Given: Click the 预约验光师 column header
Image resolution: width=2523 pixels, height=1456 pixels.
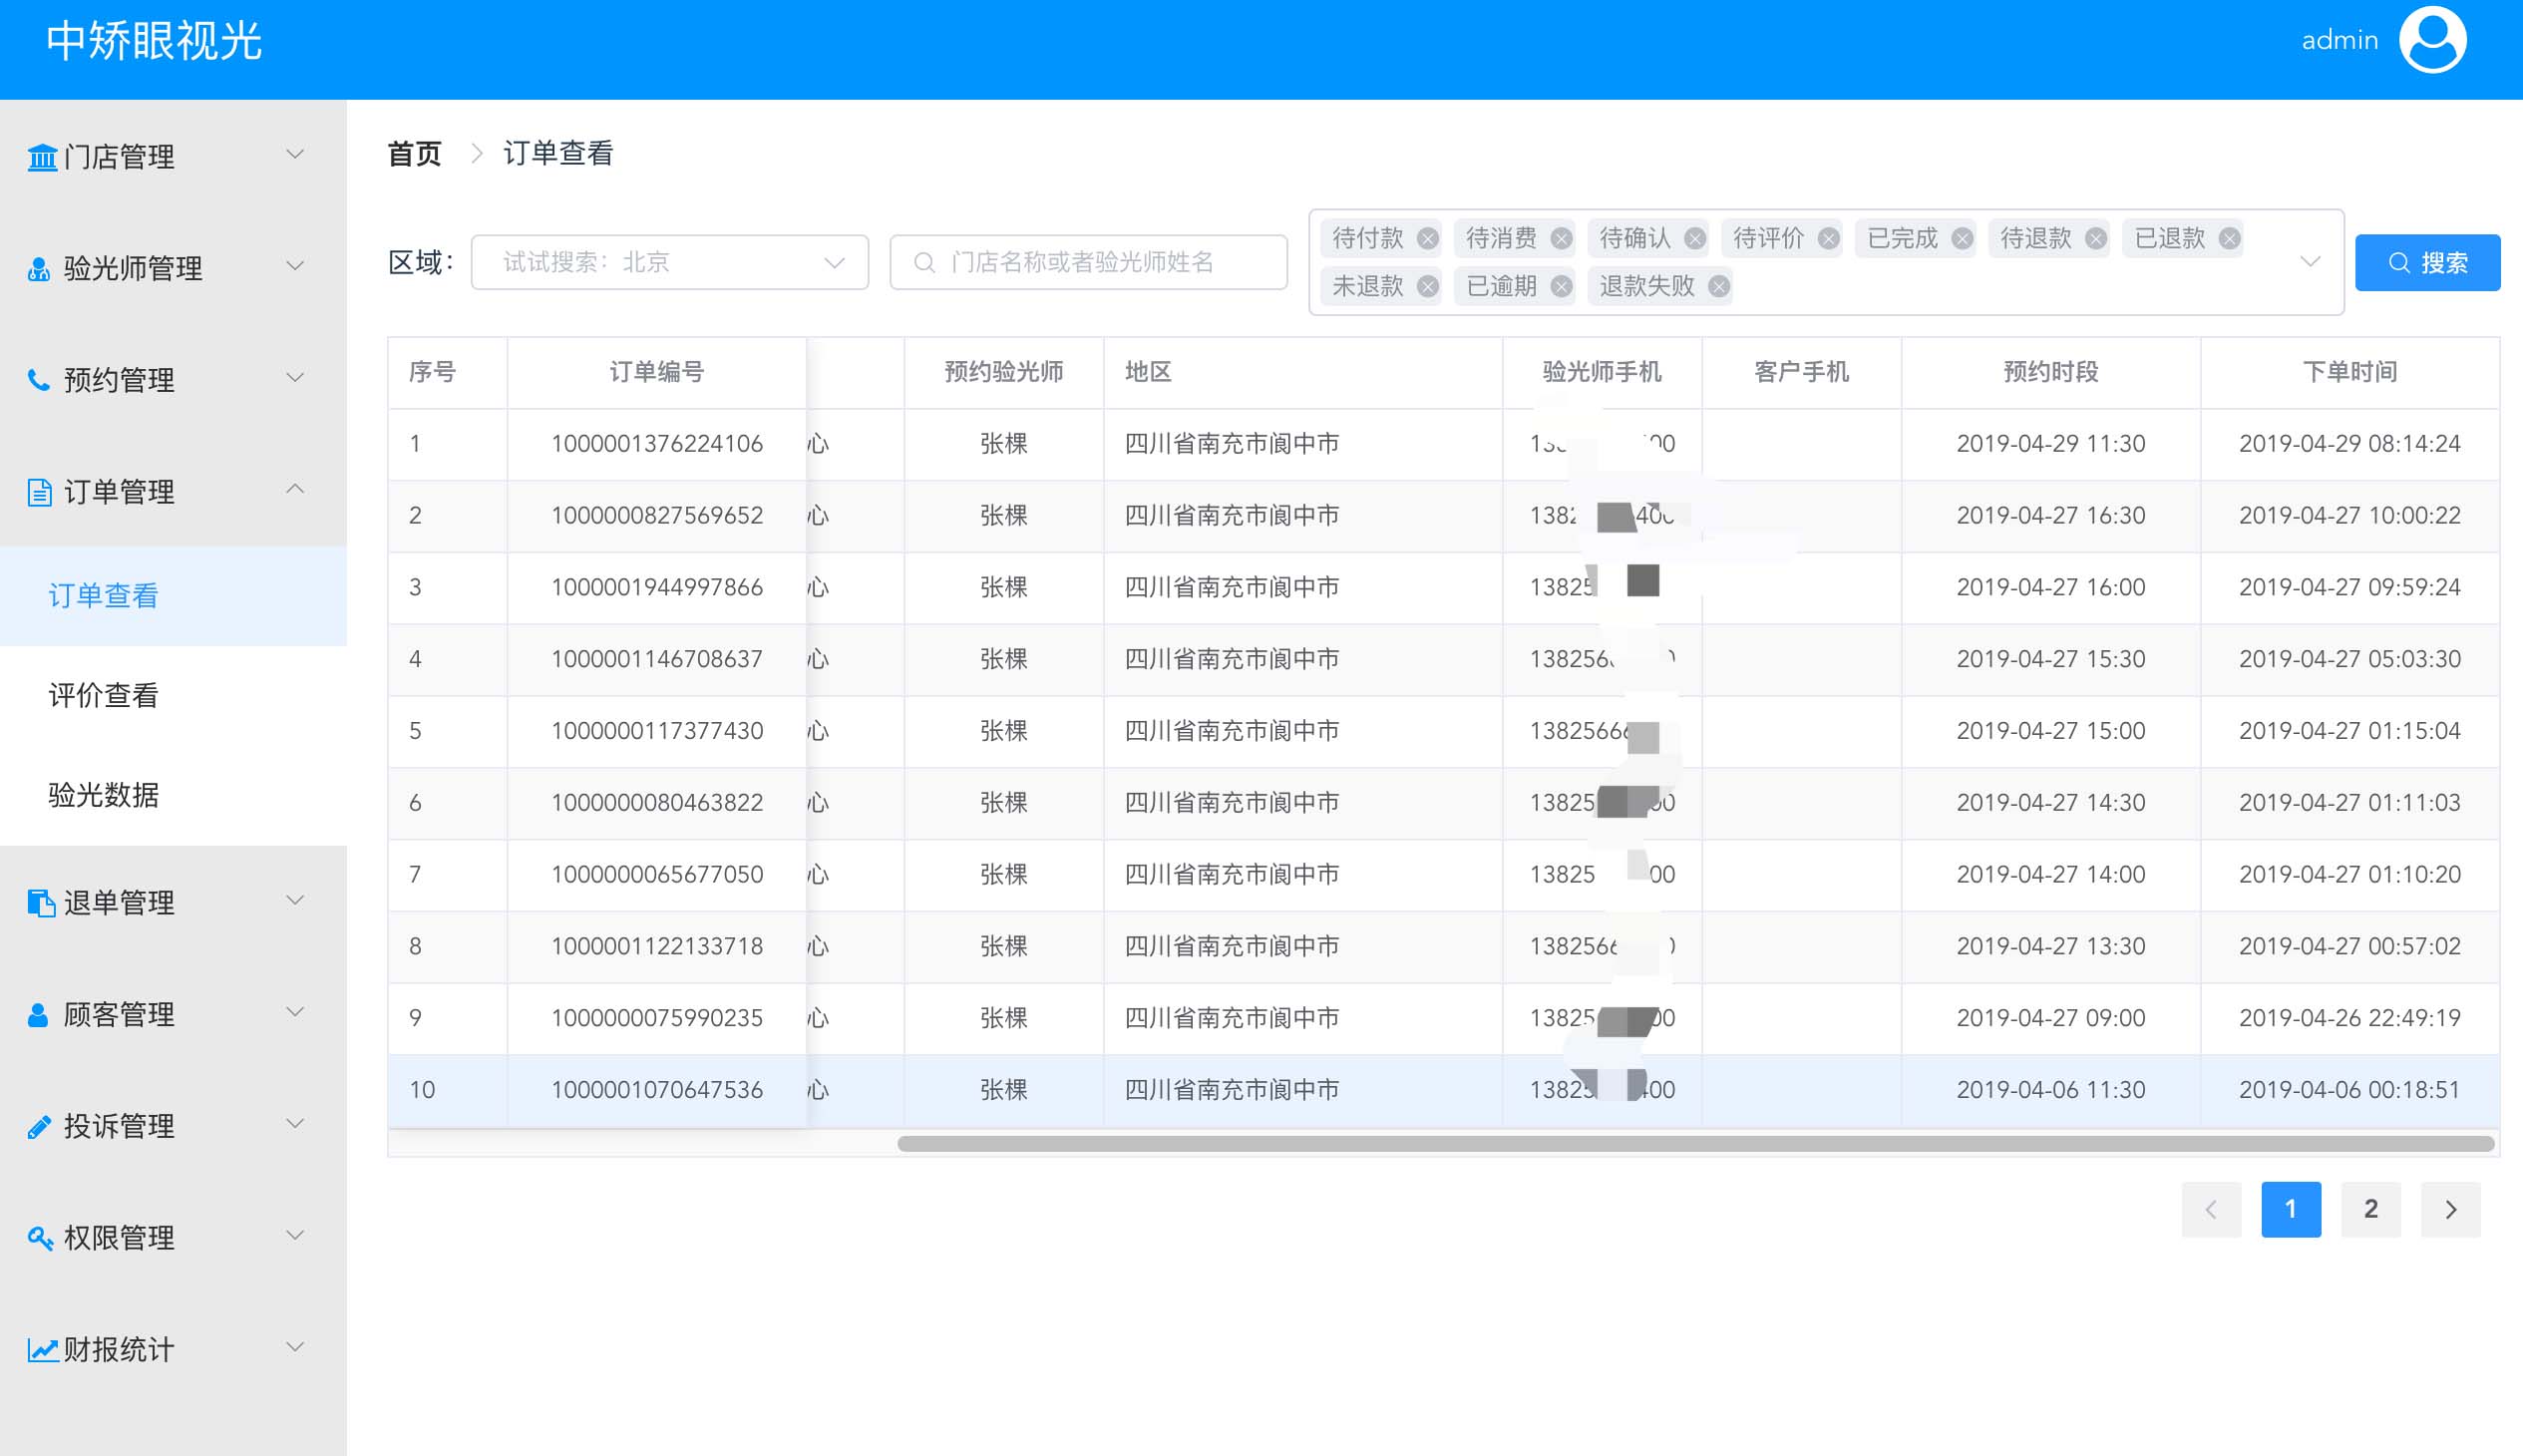Looking at the screenshot, I should coord(1003,372).
